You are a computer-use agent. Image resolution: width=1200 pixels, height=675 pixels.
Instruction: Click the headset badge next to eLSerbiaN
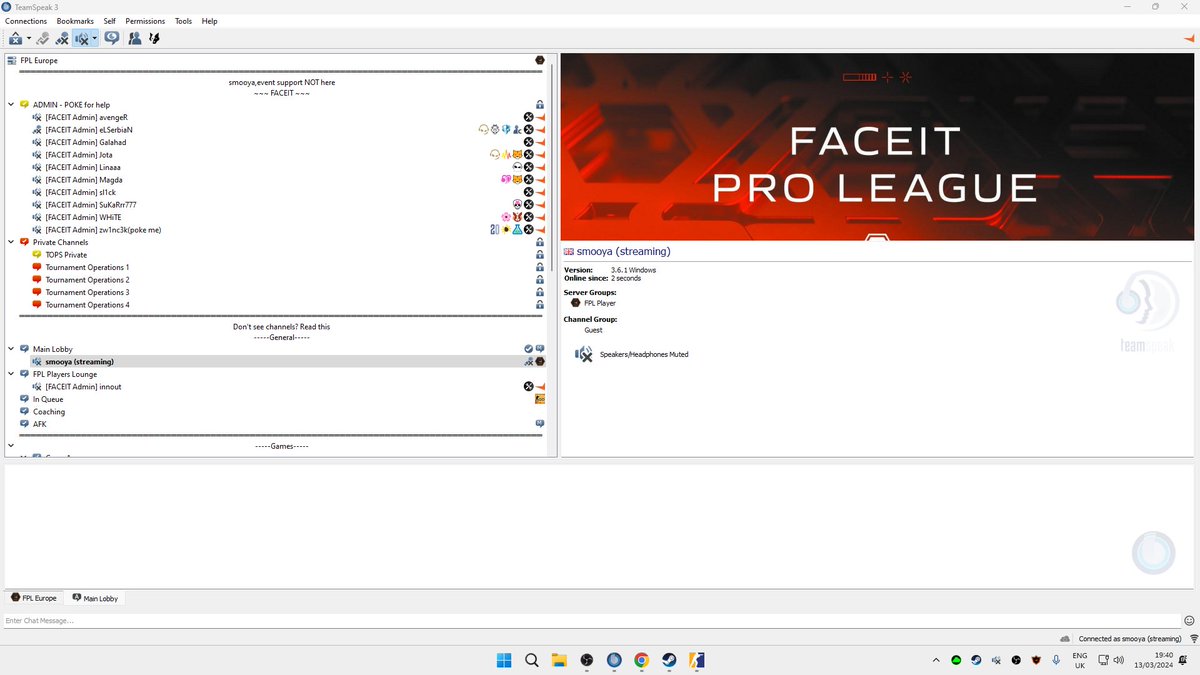(484, 130)
